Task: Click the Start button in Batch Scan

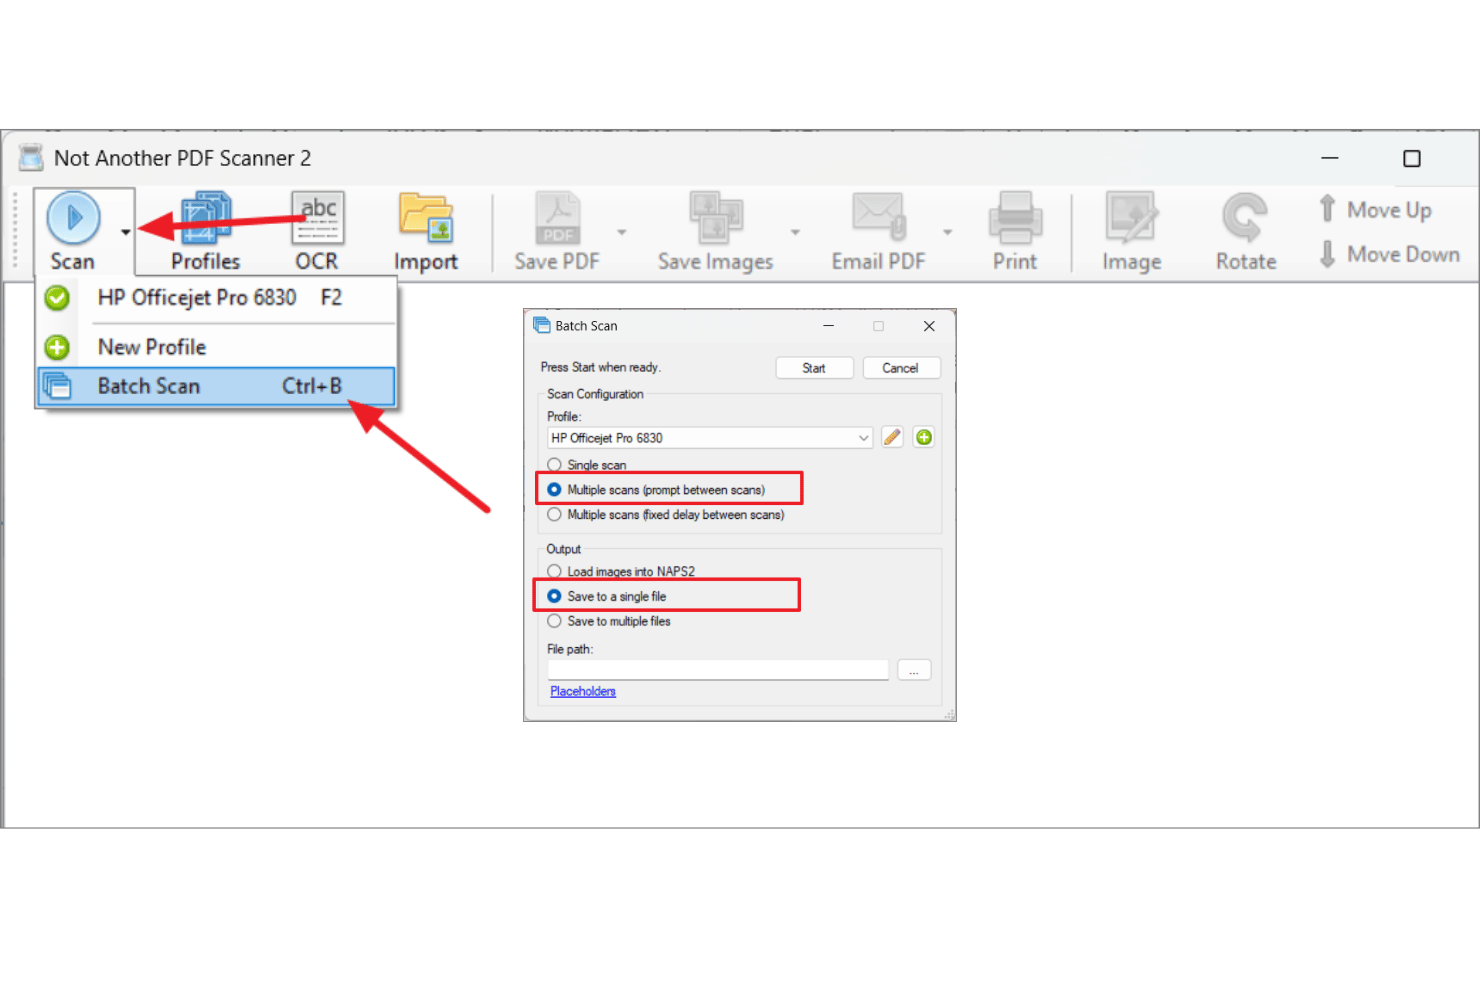Action: [814, 368]
